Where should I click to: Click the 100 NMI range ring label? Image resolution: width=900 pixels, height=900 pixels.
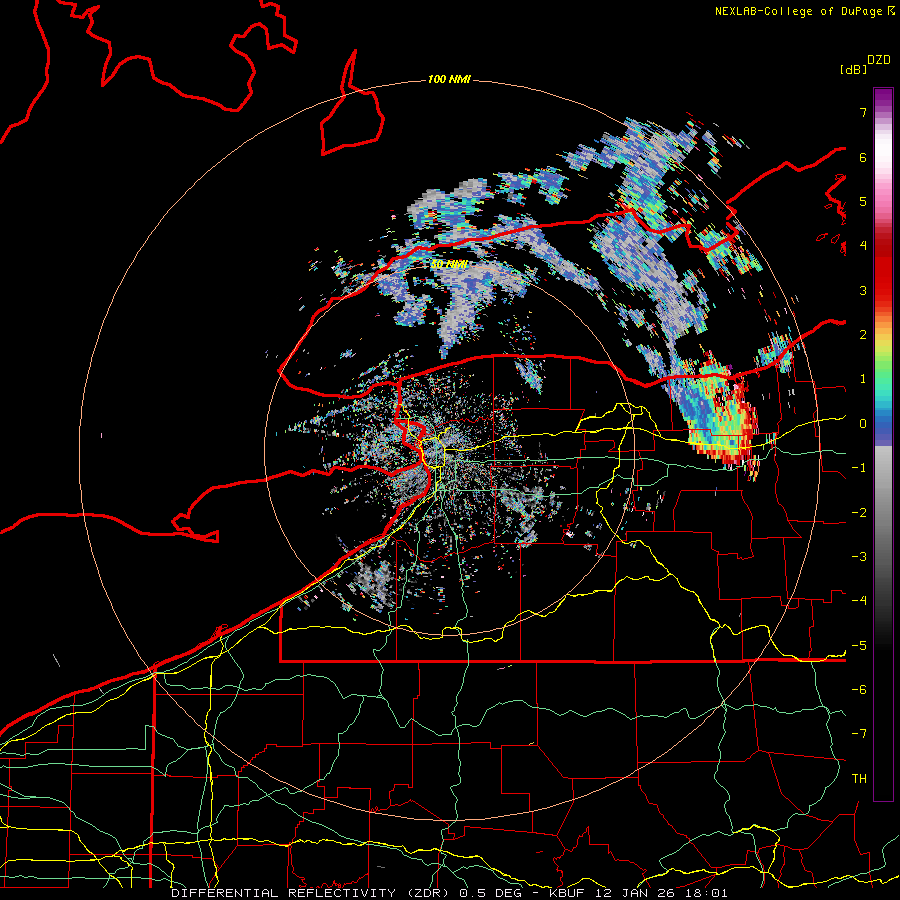[449, 79]
